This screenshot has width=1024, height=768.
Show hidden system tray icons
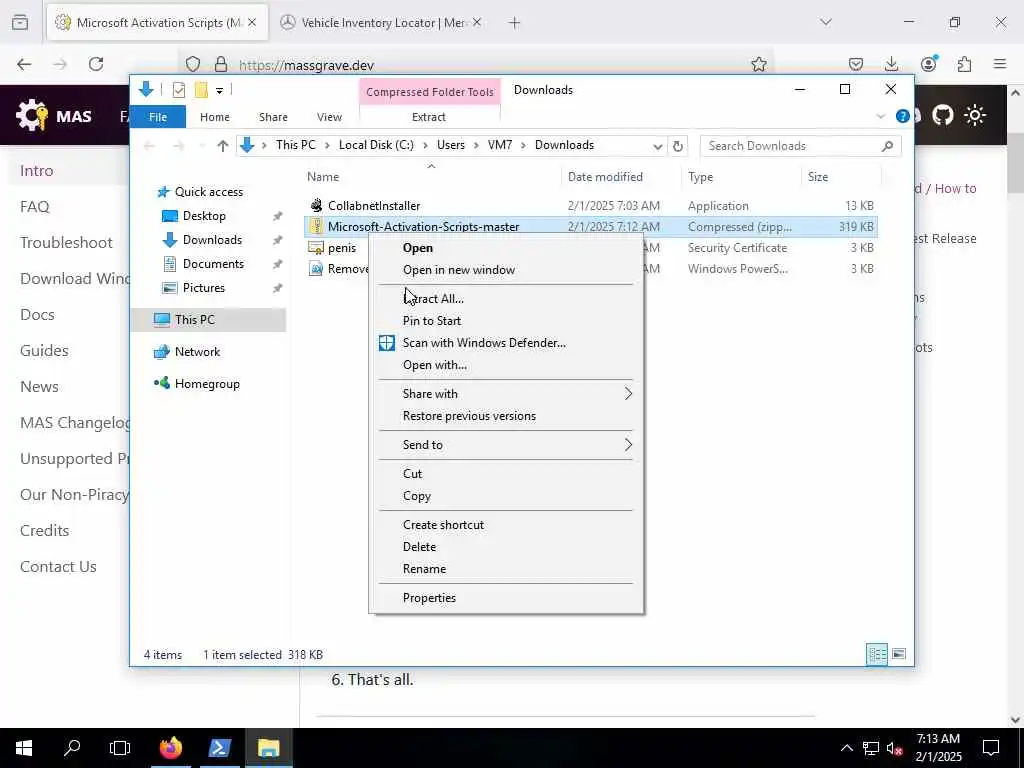tap(846, 748)
